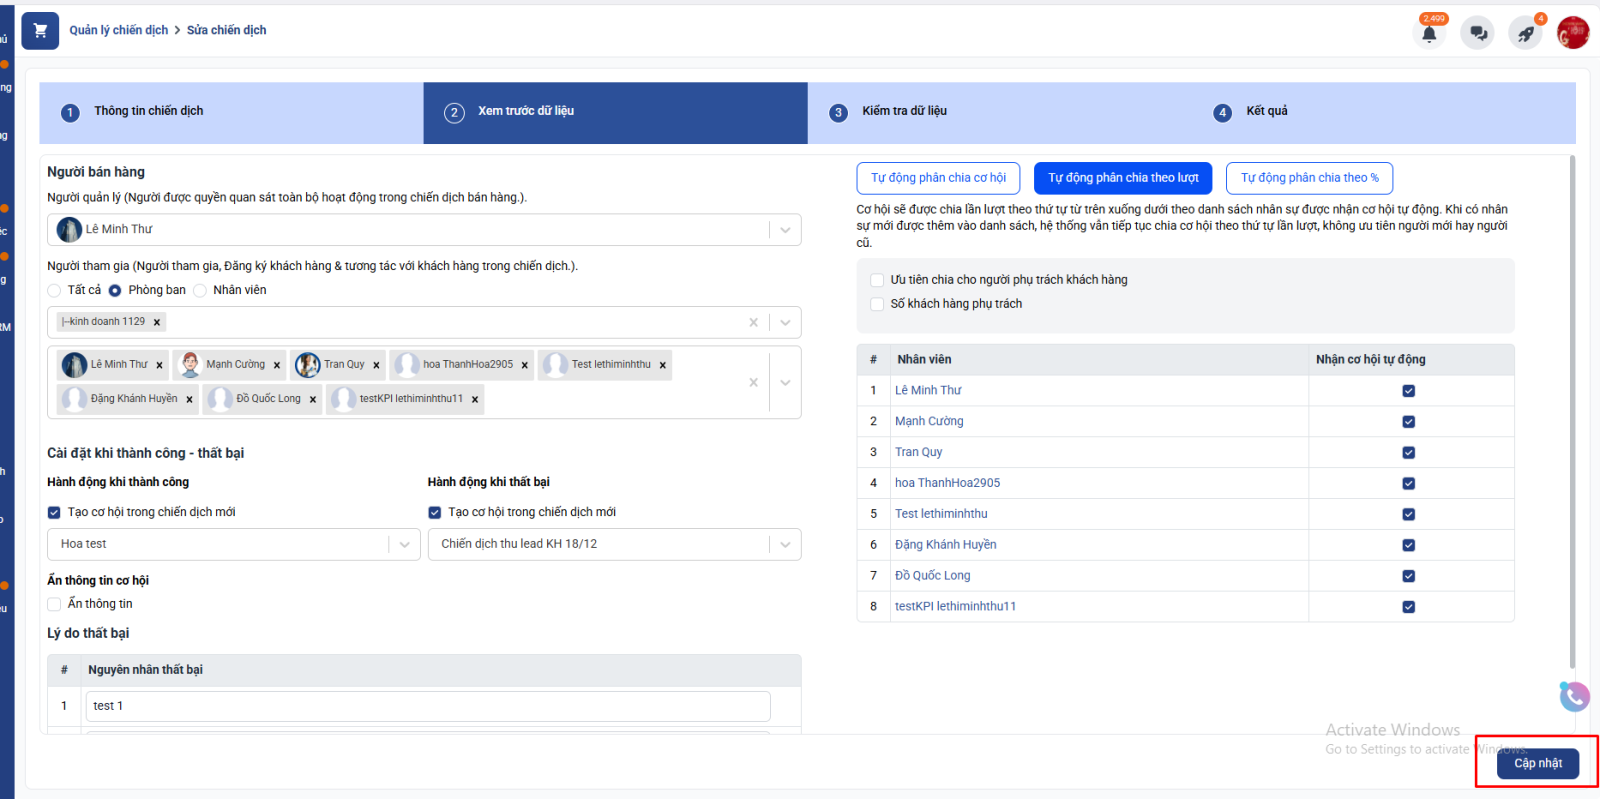This screenshot has width=1600, height=799.
Task: Enable Ưu tiên chia cho người phụ trách checkbox
Action: (x=877, y=280)
